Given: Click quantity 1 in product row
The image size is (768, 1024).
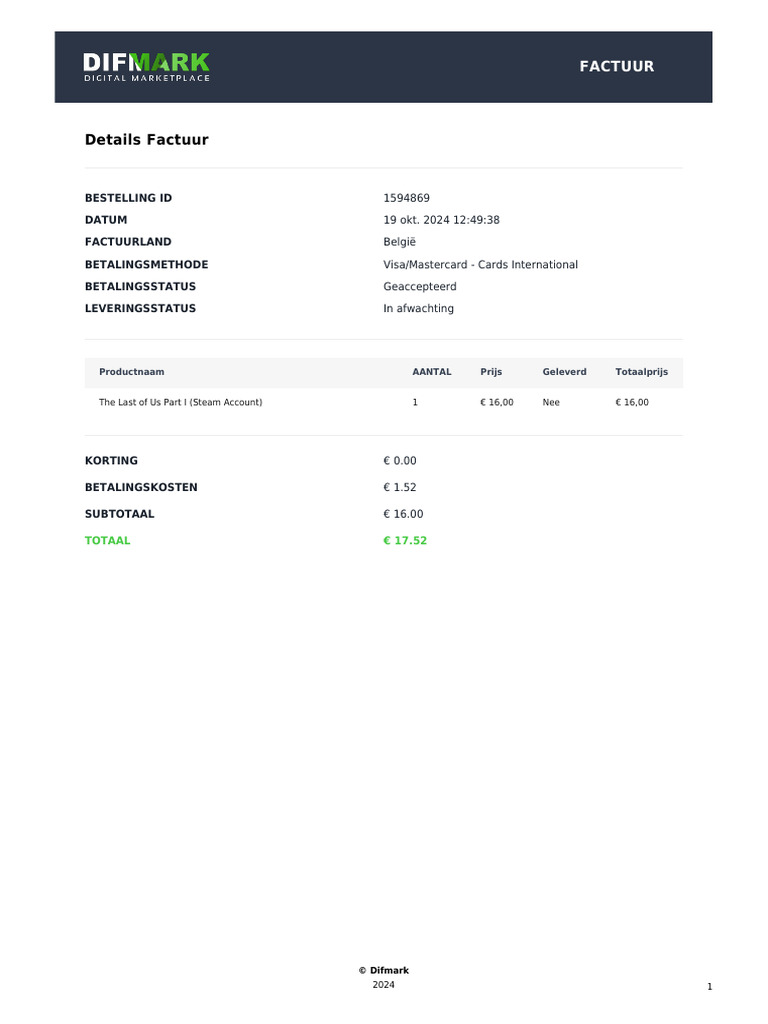Looking at the screenshot, I should point(415,402).
